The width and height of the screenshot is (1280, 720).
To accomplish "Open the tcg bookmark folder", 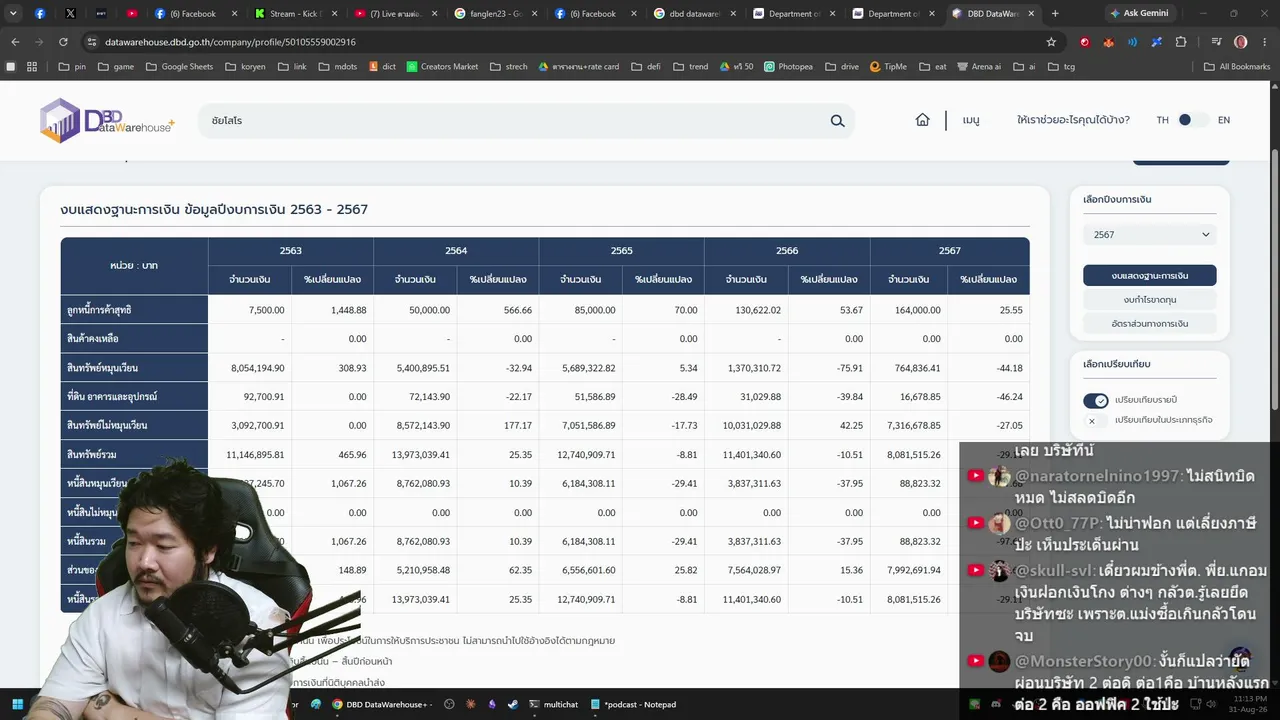I will 1061,67.
